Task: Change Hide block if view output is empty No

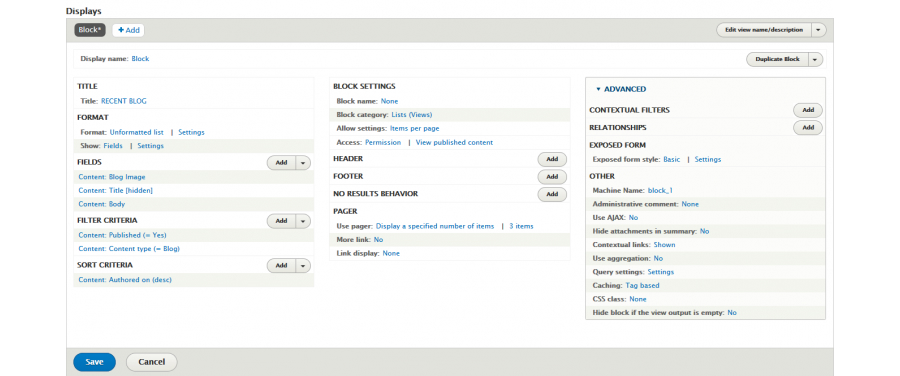Action: click(732, 313)
